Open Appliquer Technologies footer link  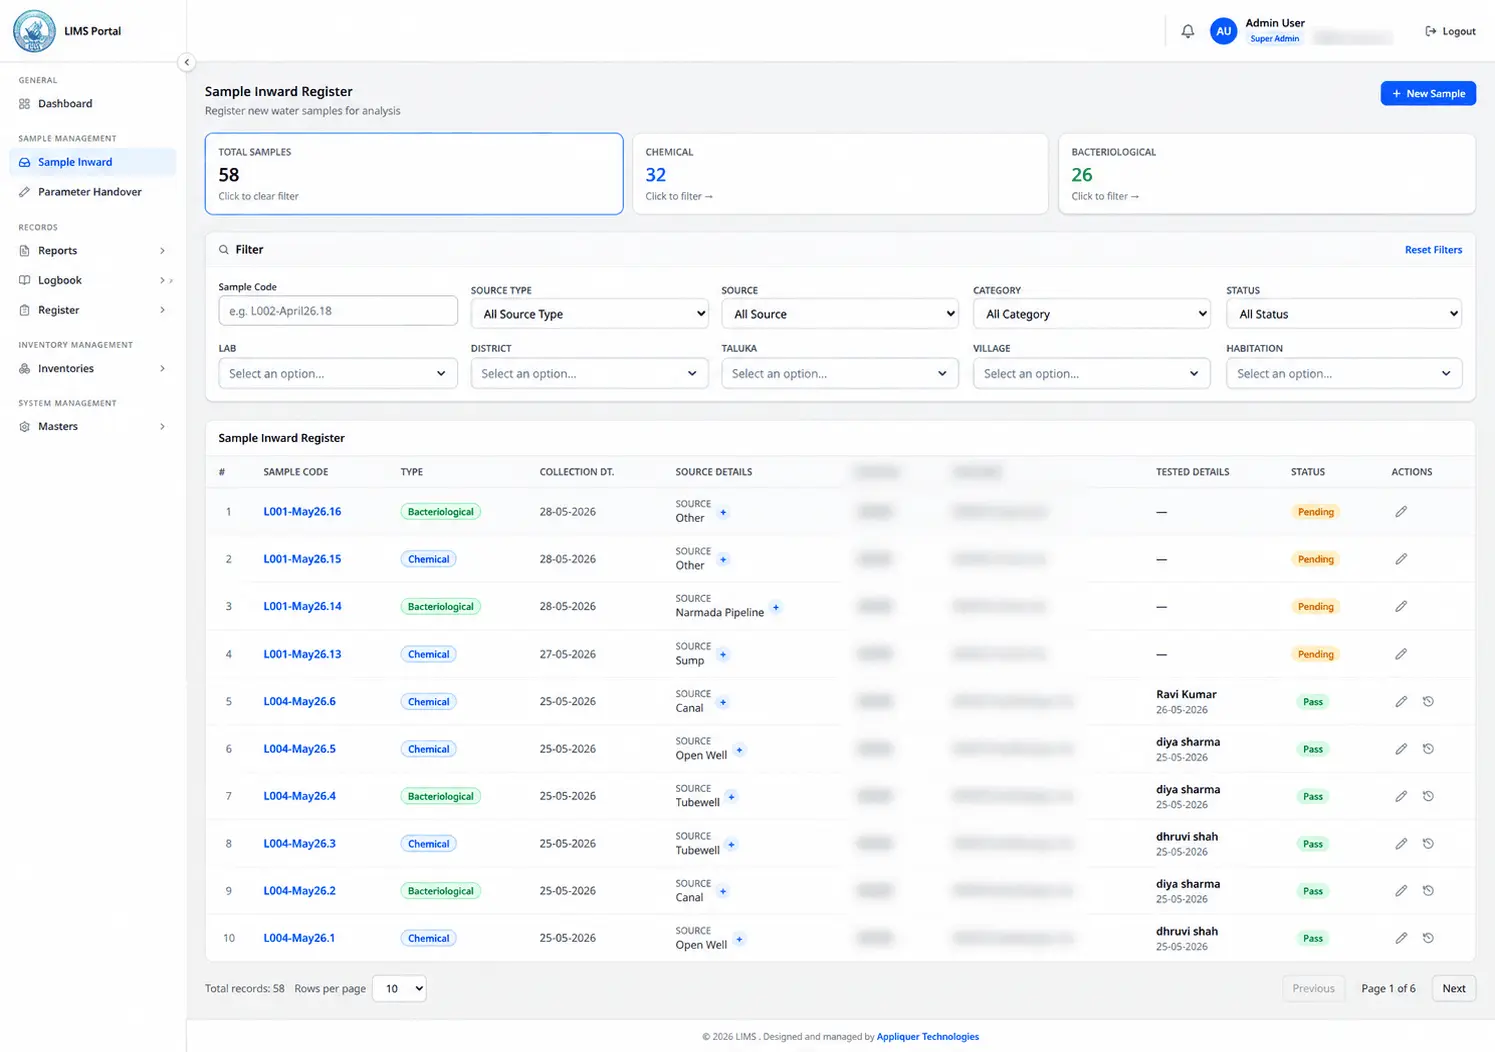[x=928, y=1037]
